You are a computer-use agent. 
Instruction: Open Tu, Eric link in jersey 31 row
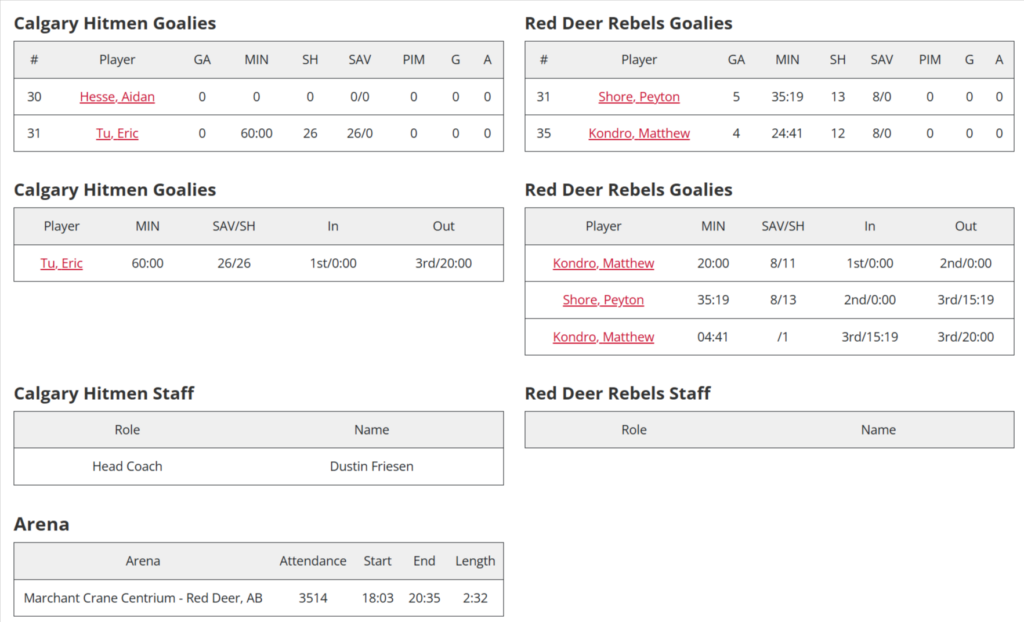tap(117, 133)
